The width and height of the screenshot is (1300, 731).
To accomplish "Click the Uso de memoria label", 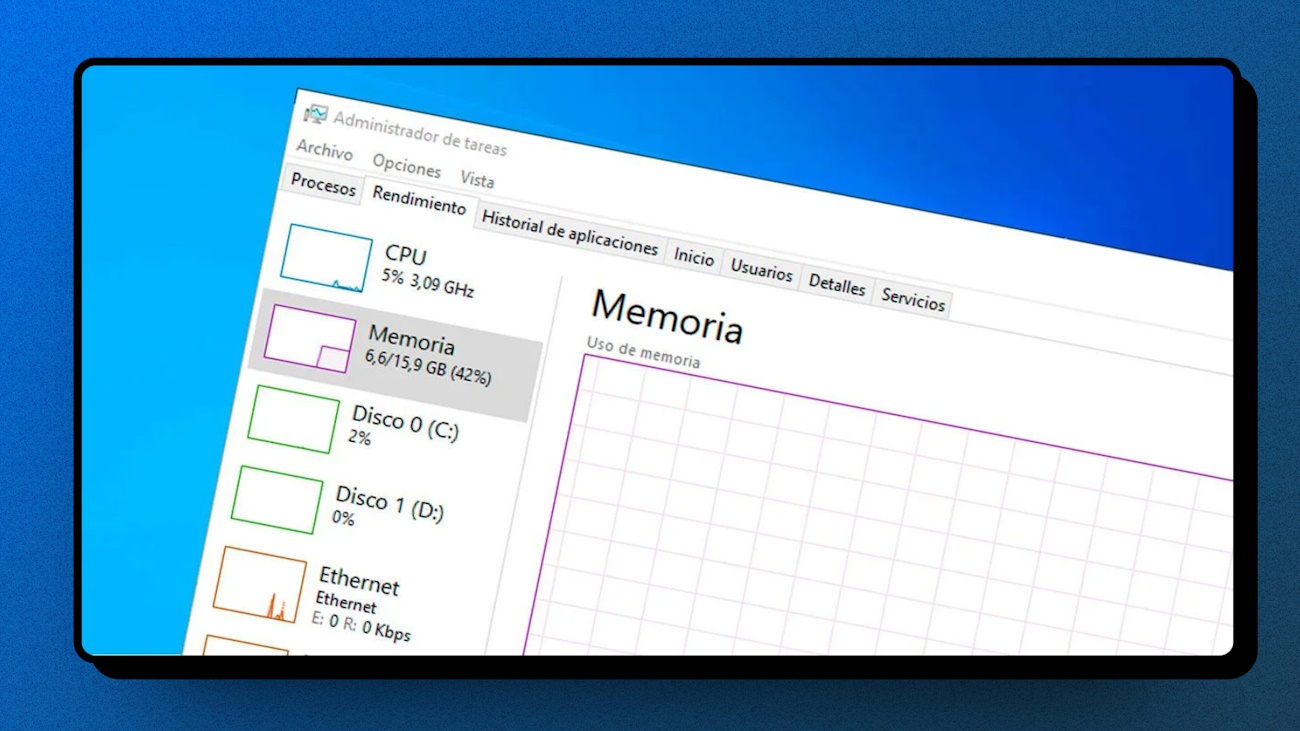I will 643,352.
